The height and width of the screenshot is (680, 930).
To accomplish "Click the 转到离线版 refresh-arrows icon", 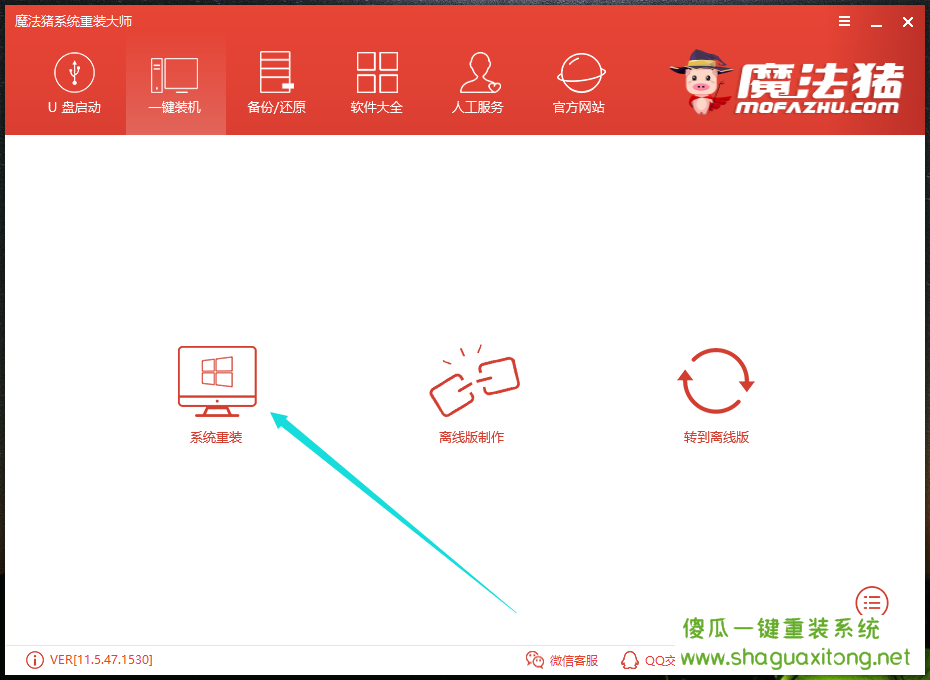I will 716,380.
